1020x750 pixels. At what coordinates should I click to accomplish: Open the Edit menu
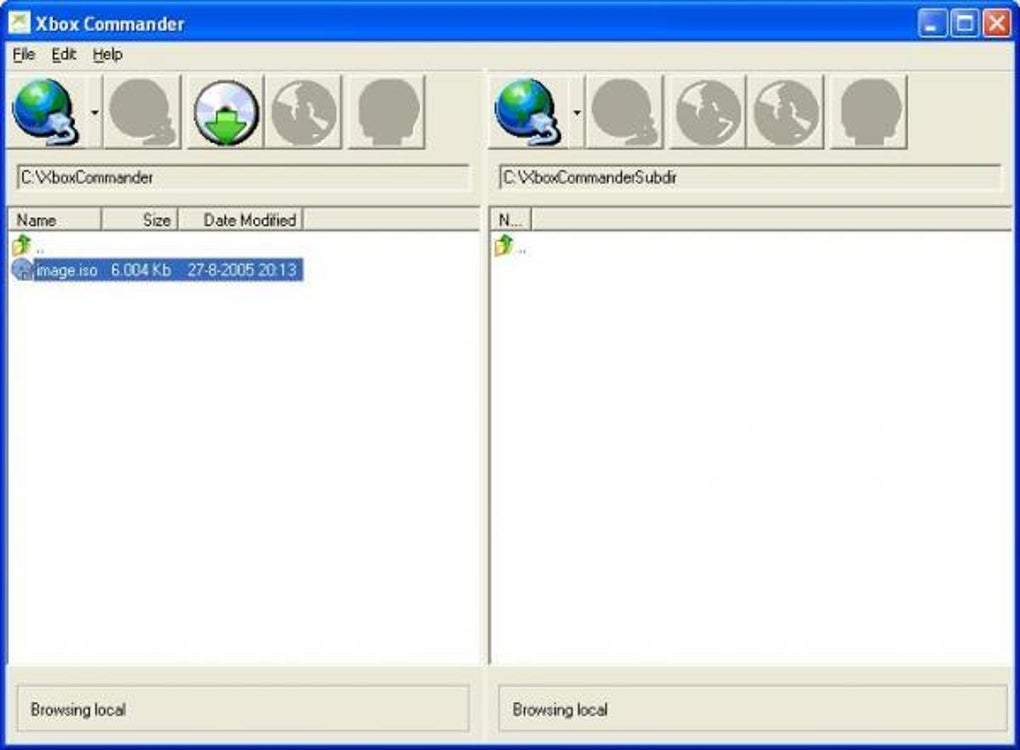(64, 55)
